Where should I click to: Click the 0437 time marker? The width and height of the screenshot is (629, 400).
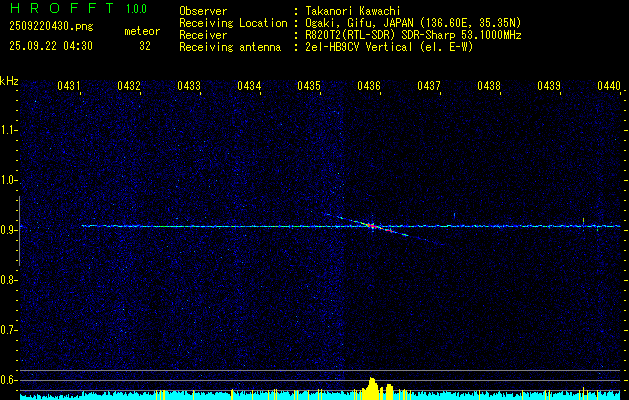(429, 86)
